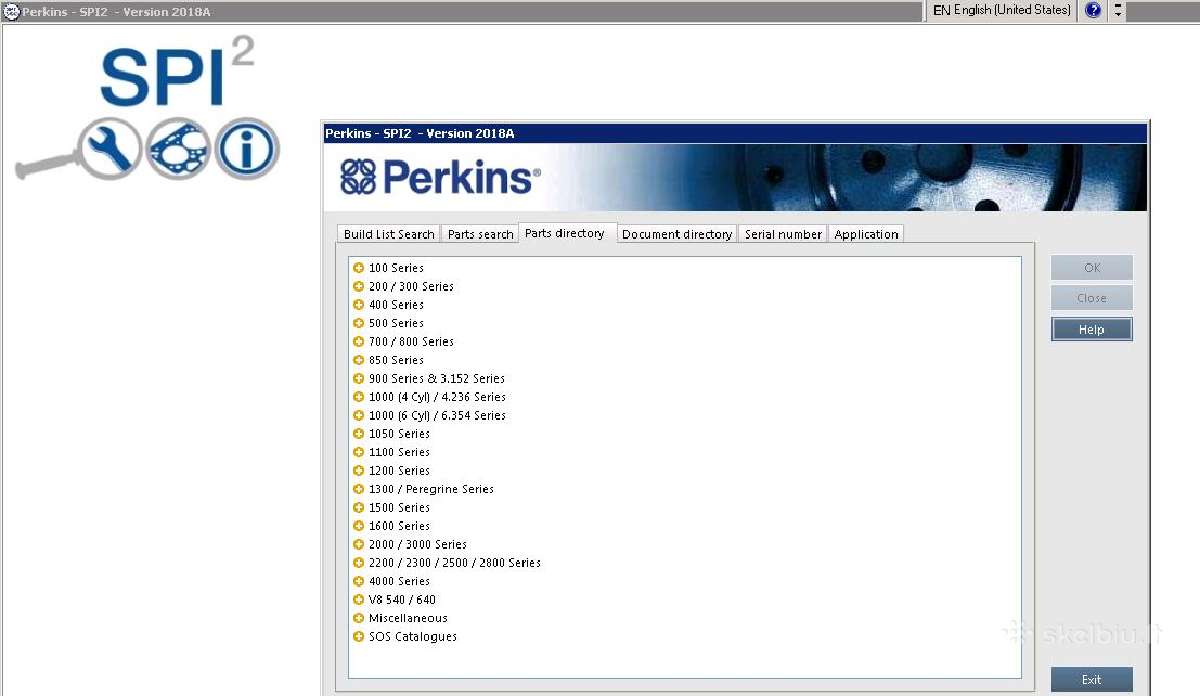Select the '2000 / 3000 Series' text label
1200x696 pixels.
[x=417, y=545]
